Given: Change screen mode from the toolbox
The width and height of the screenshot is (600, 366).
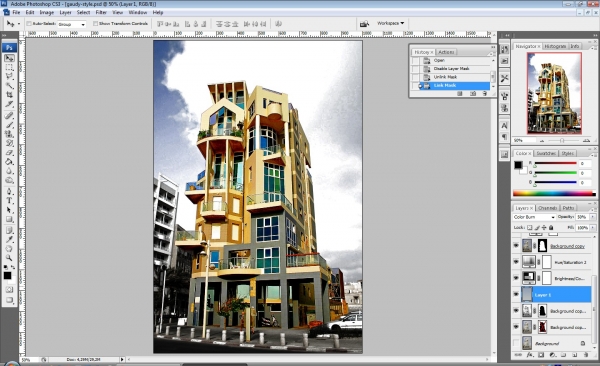Looking at the screenshot, I should (10, 300).
